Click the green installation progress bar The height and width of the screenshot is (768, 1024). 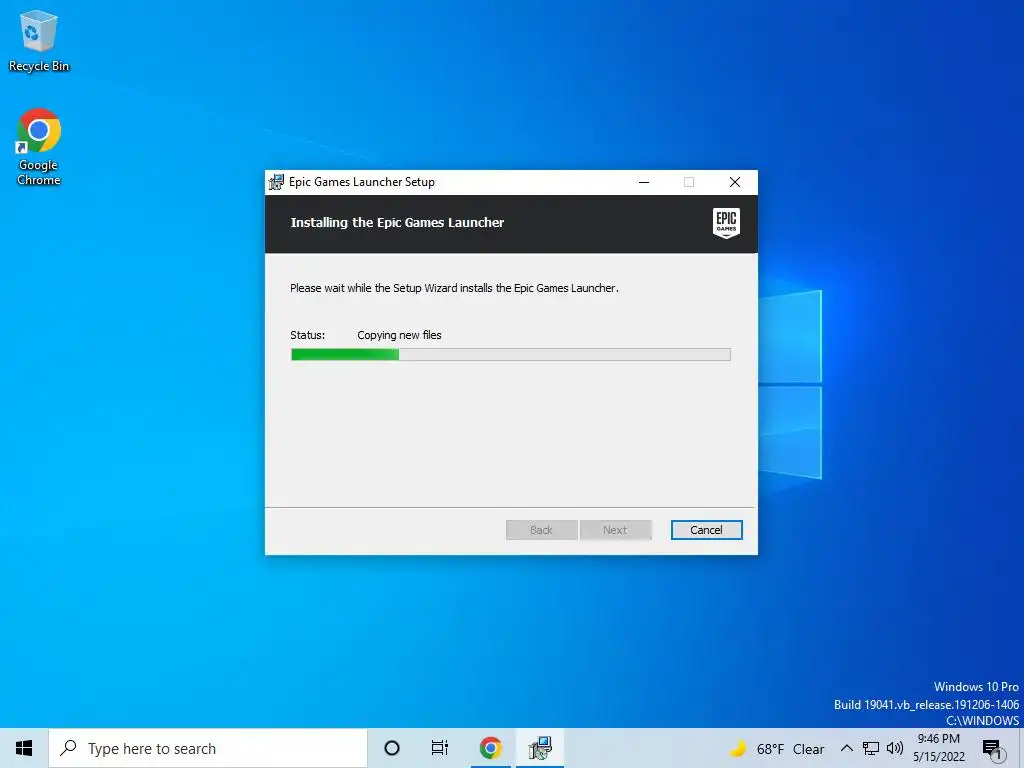pyautogui.click(x=511, y=355)
